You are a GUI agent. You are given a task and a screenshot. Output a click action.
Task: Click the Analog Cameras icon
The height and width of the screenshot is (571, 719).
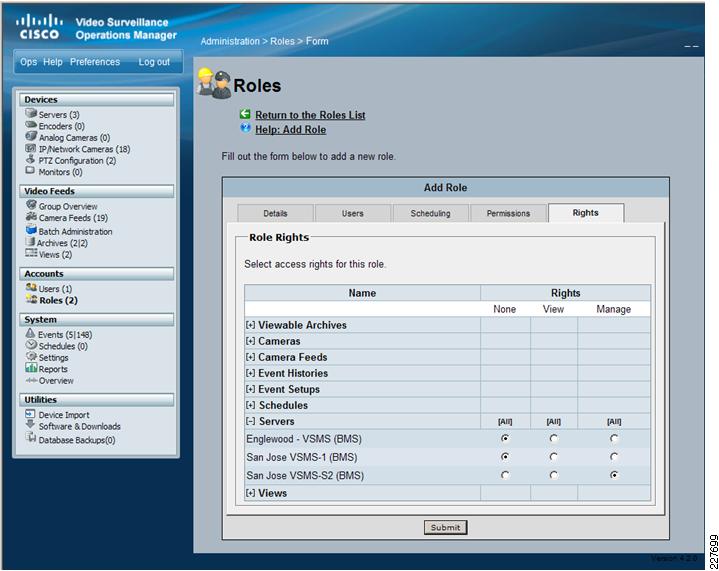point(31,136)
